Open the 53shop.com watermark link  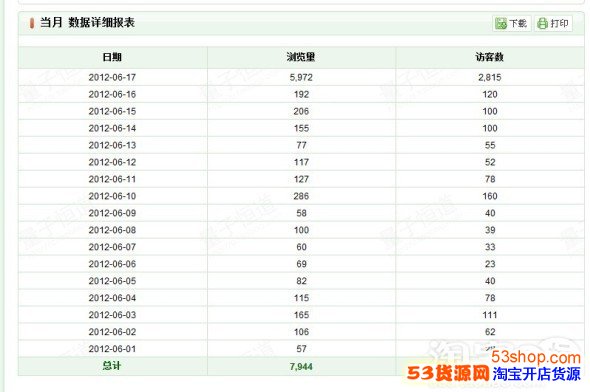pos(536,357)
